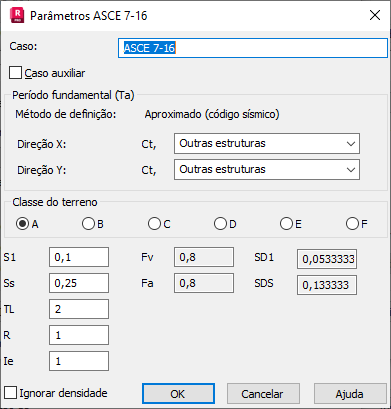Focus the S1 value field
The height and width of the screenshot is (409, 391).
pos(79,257)
